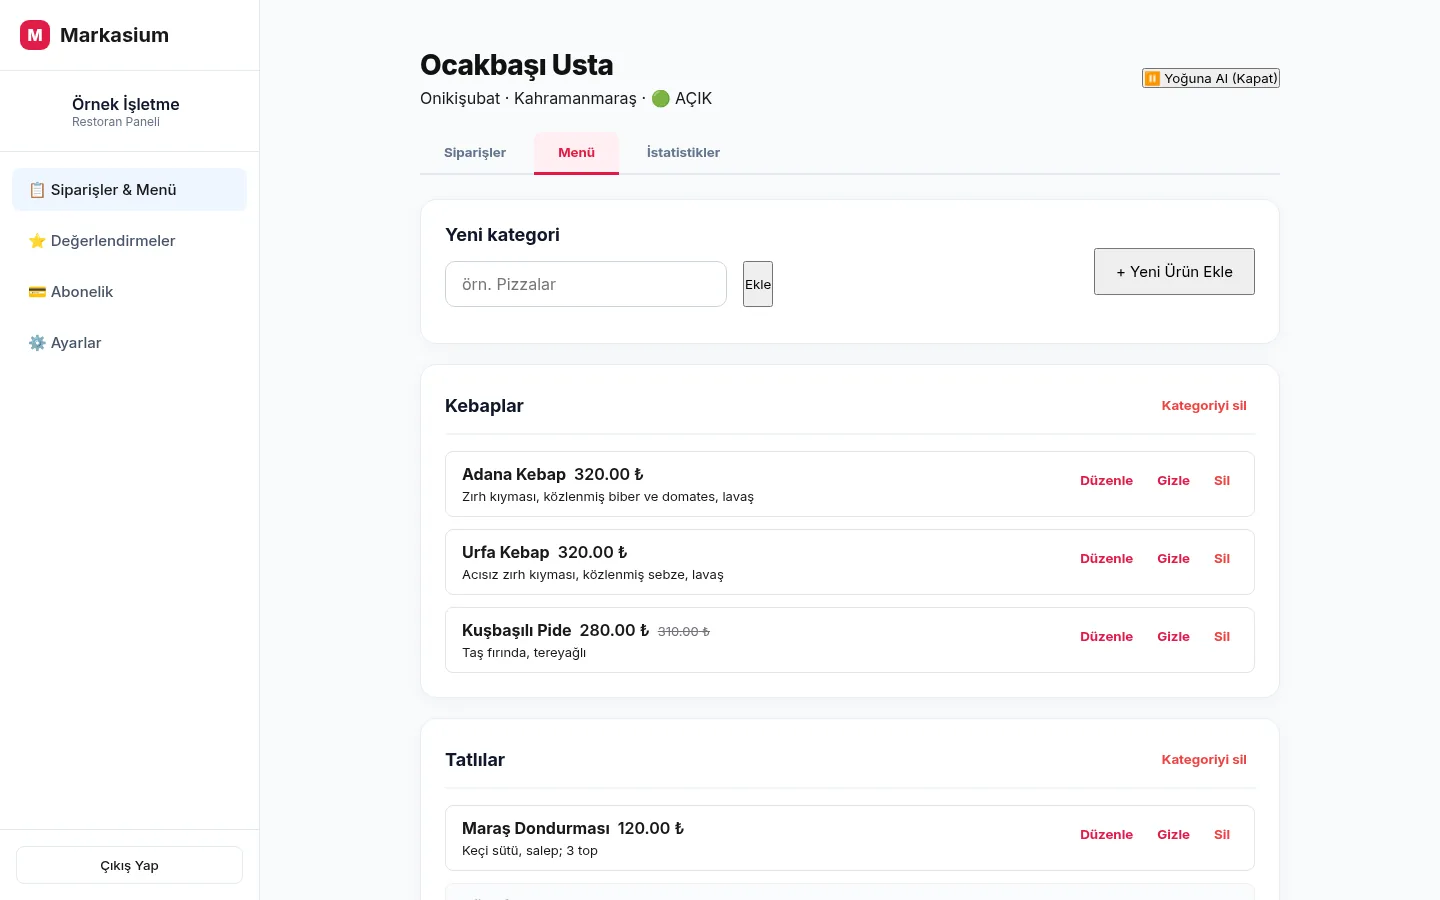Edit Kuşbaşılı Pide with Düzenle
Image resolution: width=1440 pixels, height=900 pixels.
1106,637
